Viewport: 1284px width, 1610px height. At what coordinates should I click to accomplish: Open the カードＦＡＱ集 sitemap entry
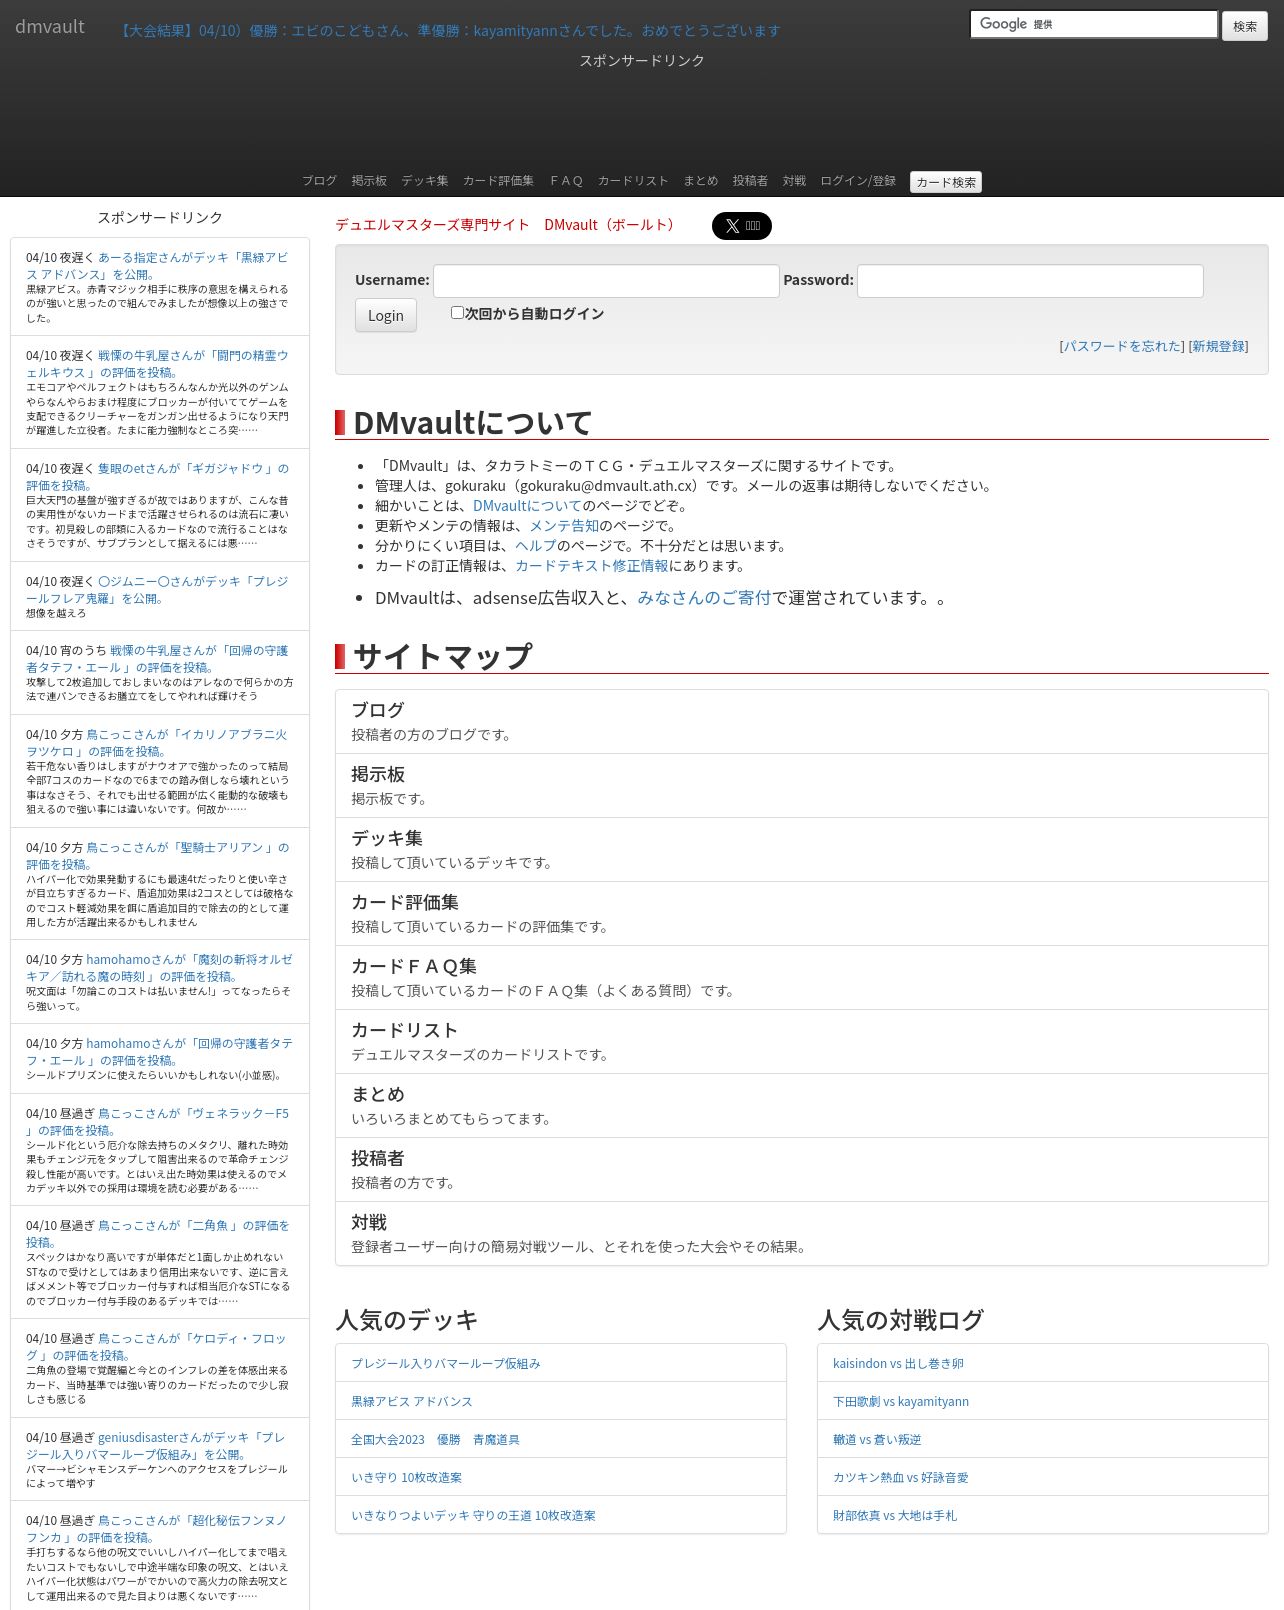[802, 977]
